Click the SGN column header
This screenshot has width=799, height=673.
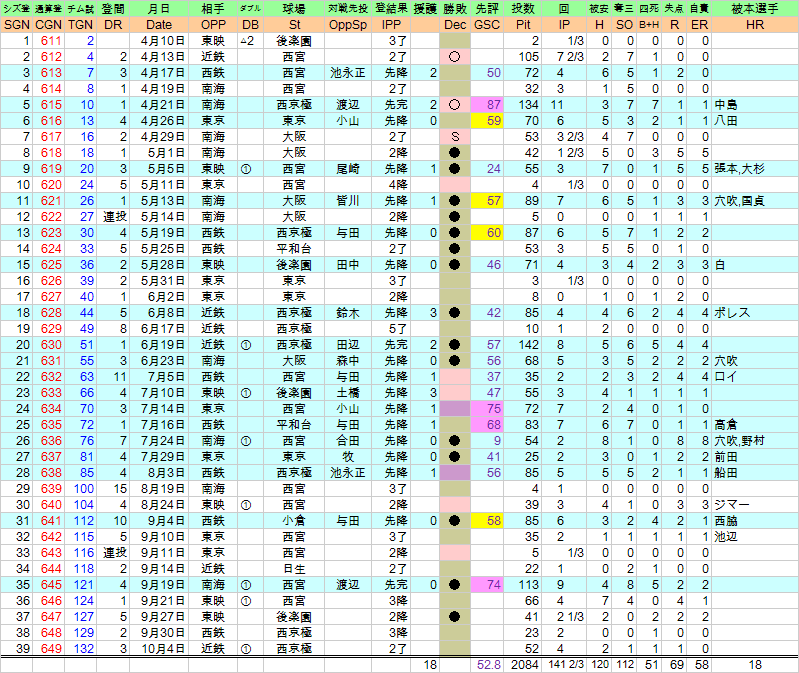coord(17,24)
